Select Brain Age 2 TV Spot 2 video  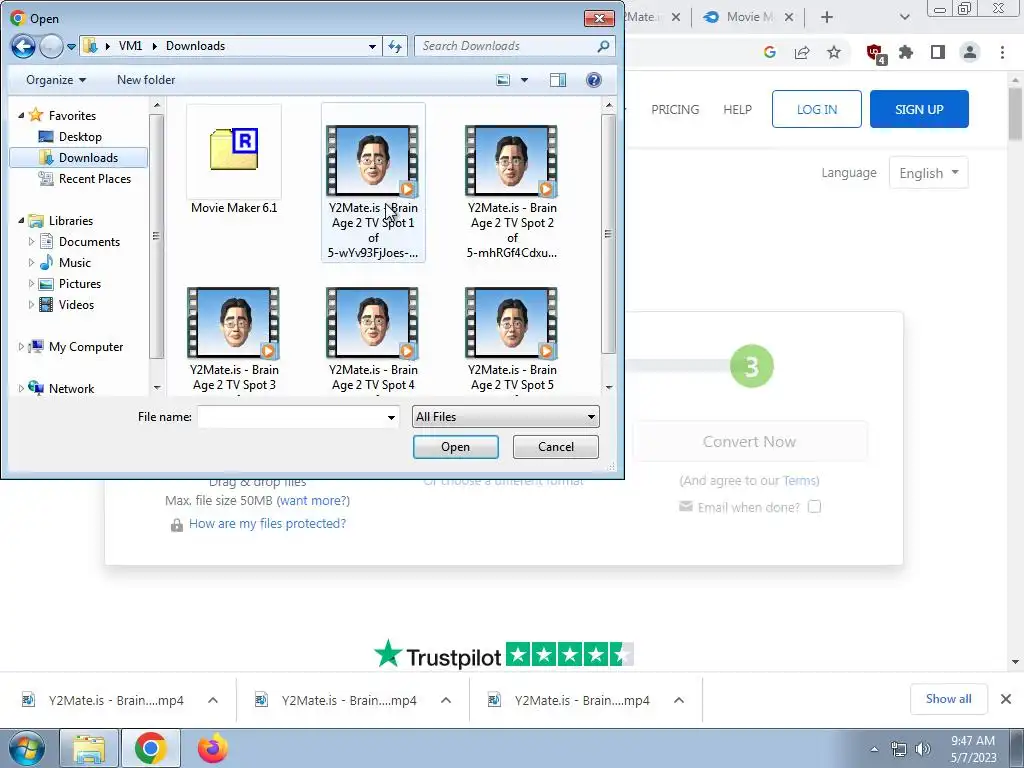tap(512, 189)
